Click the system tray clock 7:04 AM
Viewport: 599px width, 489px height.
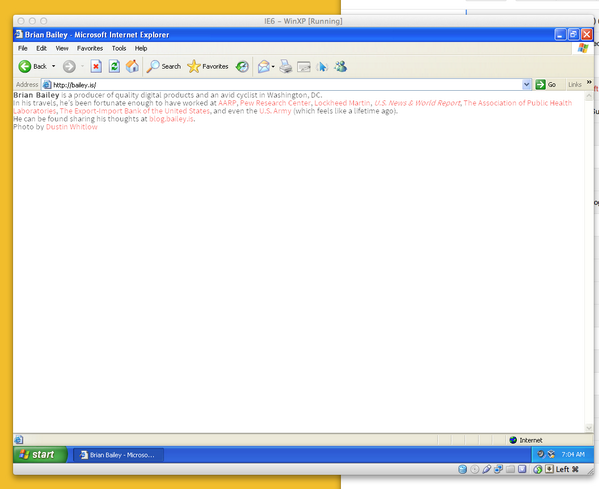[x=573, y=455]
